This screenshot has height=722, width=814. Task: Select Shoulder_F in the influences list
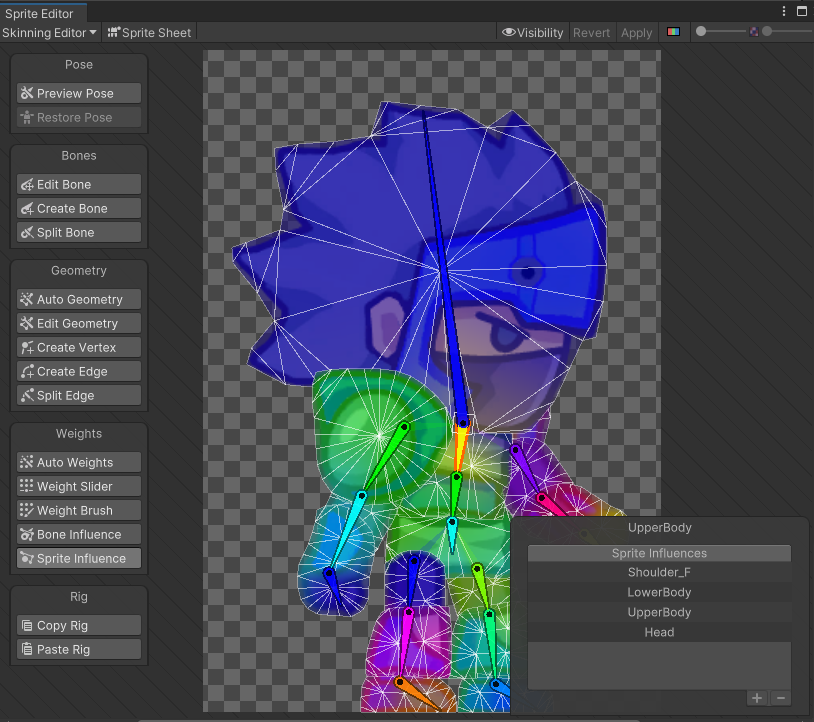[659, 573]
